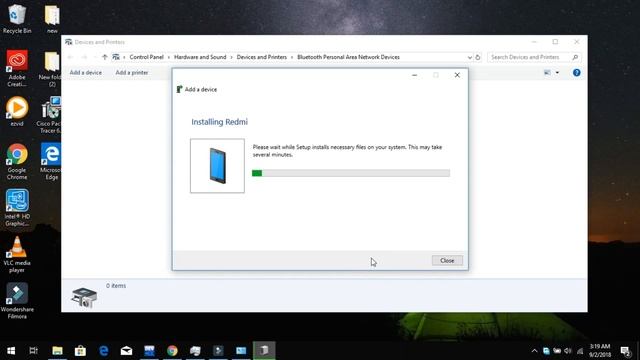Screen dimensions: 640x360
Task: Open File Explorer from taskbar
Action: point(57,351)
